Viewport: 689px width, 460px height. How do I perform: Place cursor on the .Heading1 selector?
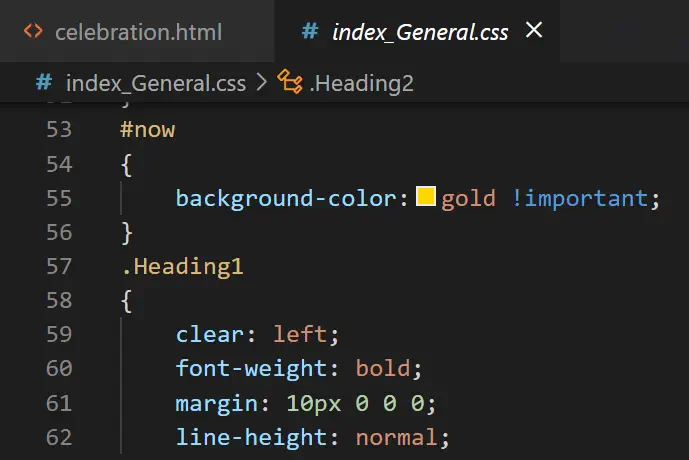pyautogui.click(x=182, y=266)
